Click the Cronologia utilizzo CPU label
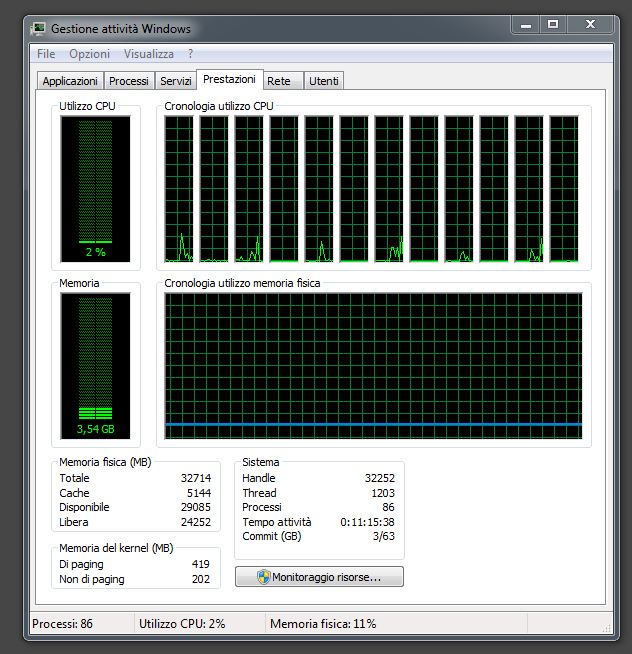The width and height of the screenshot is (632, 654). coord(219,106)
